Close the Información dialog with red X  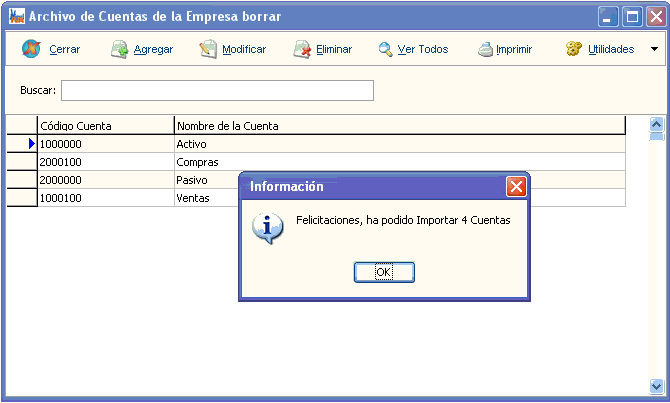click(x=516, y=187)
